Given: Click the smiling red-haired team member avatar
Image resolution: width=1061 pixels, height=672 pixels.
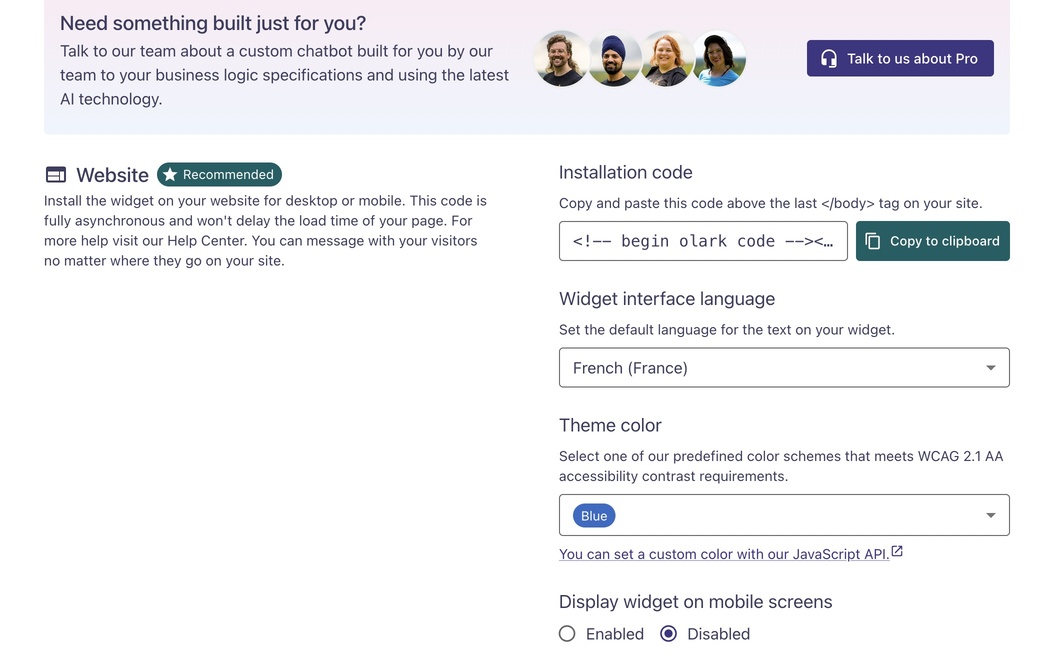Looking at the screenshot, I should [x=667, y=58].
